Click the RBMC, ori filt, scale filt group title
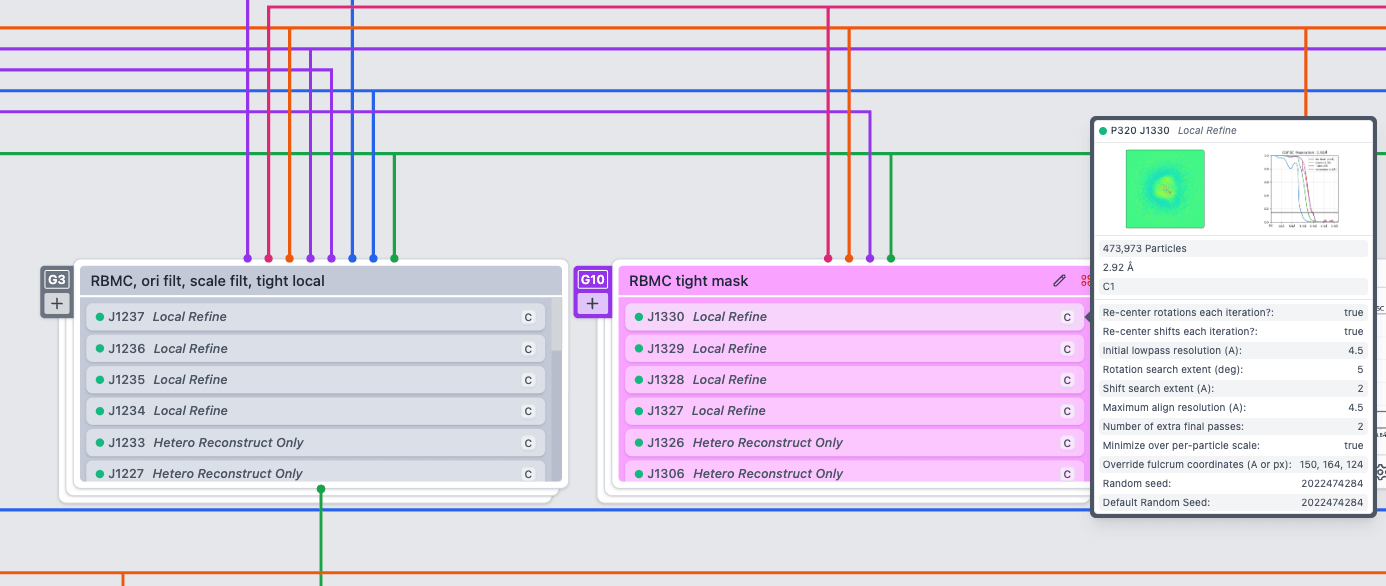Screen dimensions: 1386x586 (x=208, y=281)
